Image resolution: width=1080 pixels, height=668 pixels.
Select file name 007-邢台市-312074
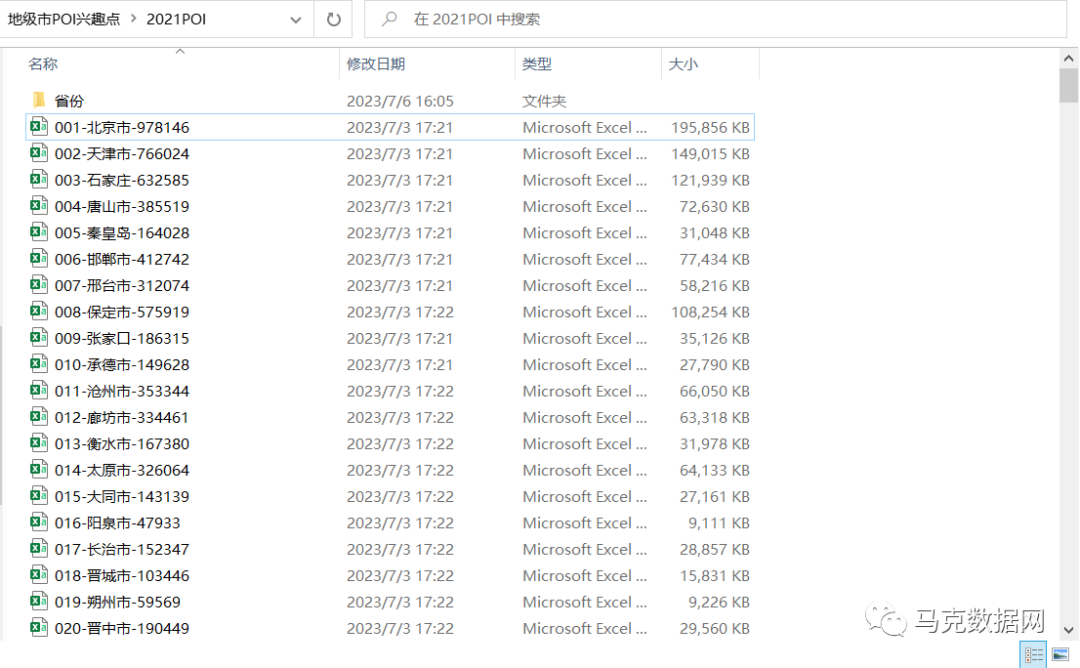click(122, 286)
